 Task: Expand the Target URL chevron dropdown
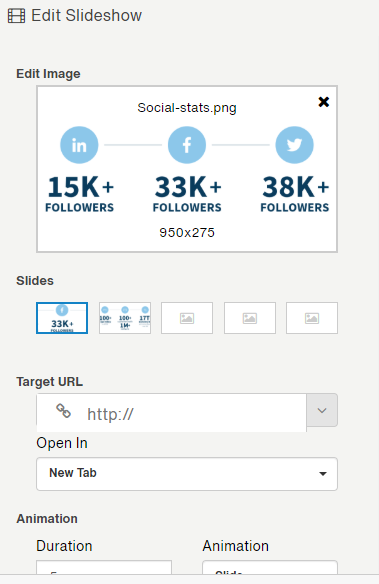tap(322, 410)
